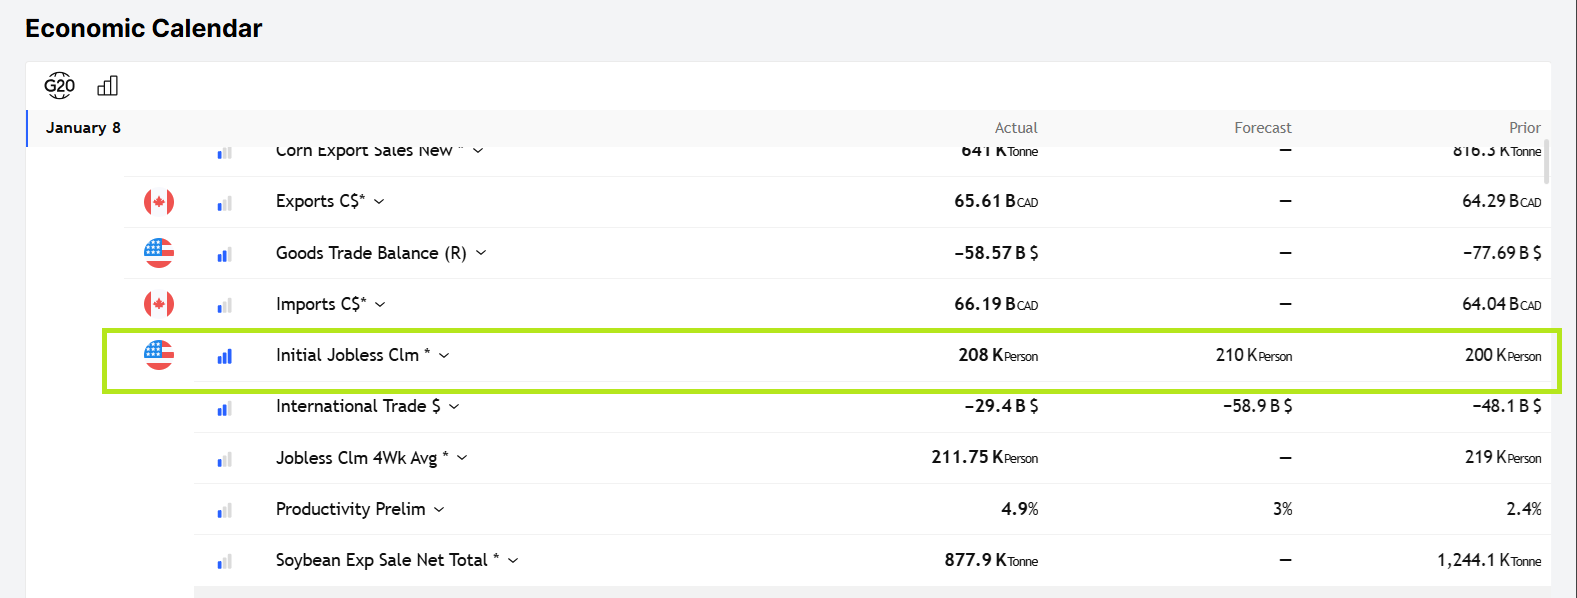Expand Goods Trade Balance (R) details chevron
The width and height of the screenshot is (1577, 598).
pyautogui.click(x=481, y=253)
